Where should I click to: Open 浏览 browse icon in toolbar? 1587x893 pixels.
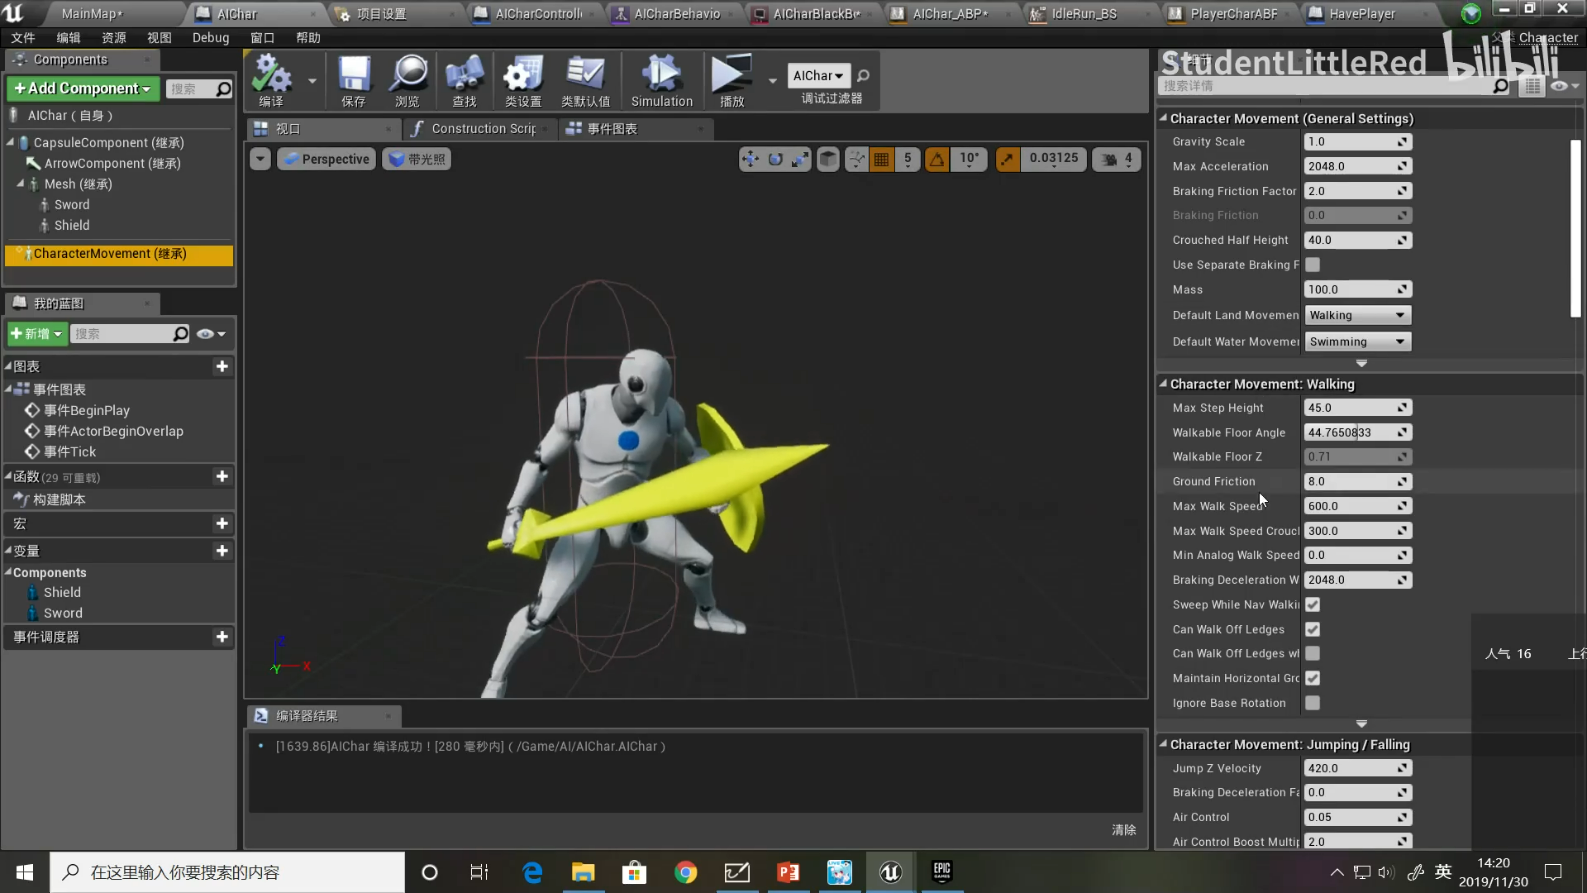pyautogui.click(x=408, y=81)
